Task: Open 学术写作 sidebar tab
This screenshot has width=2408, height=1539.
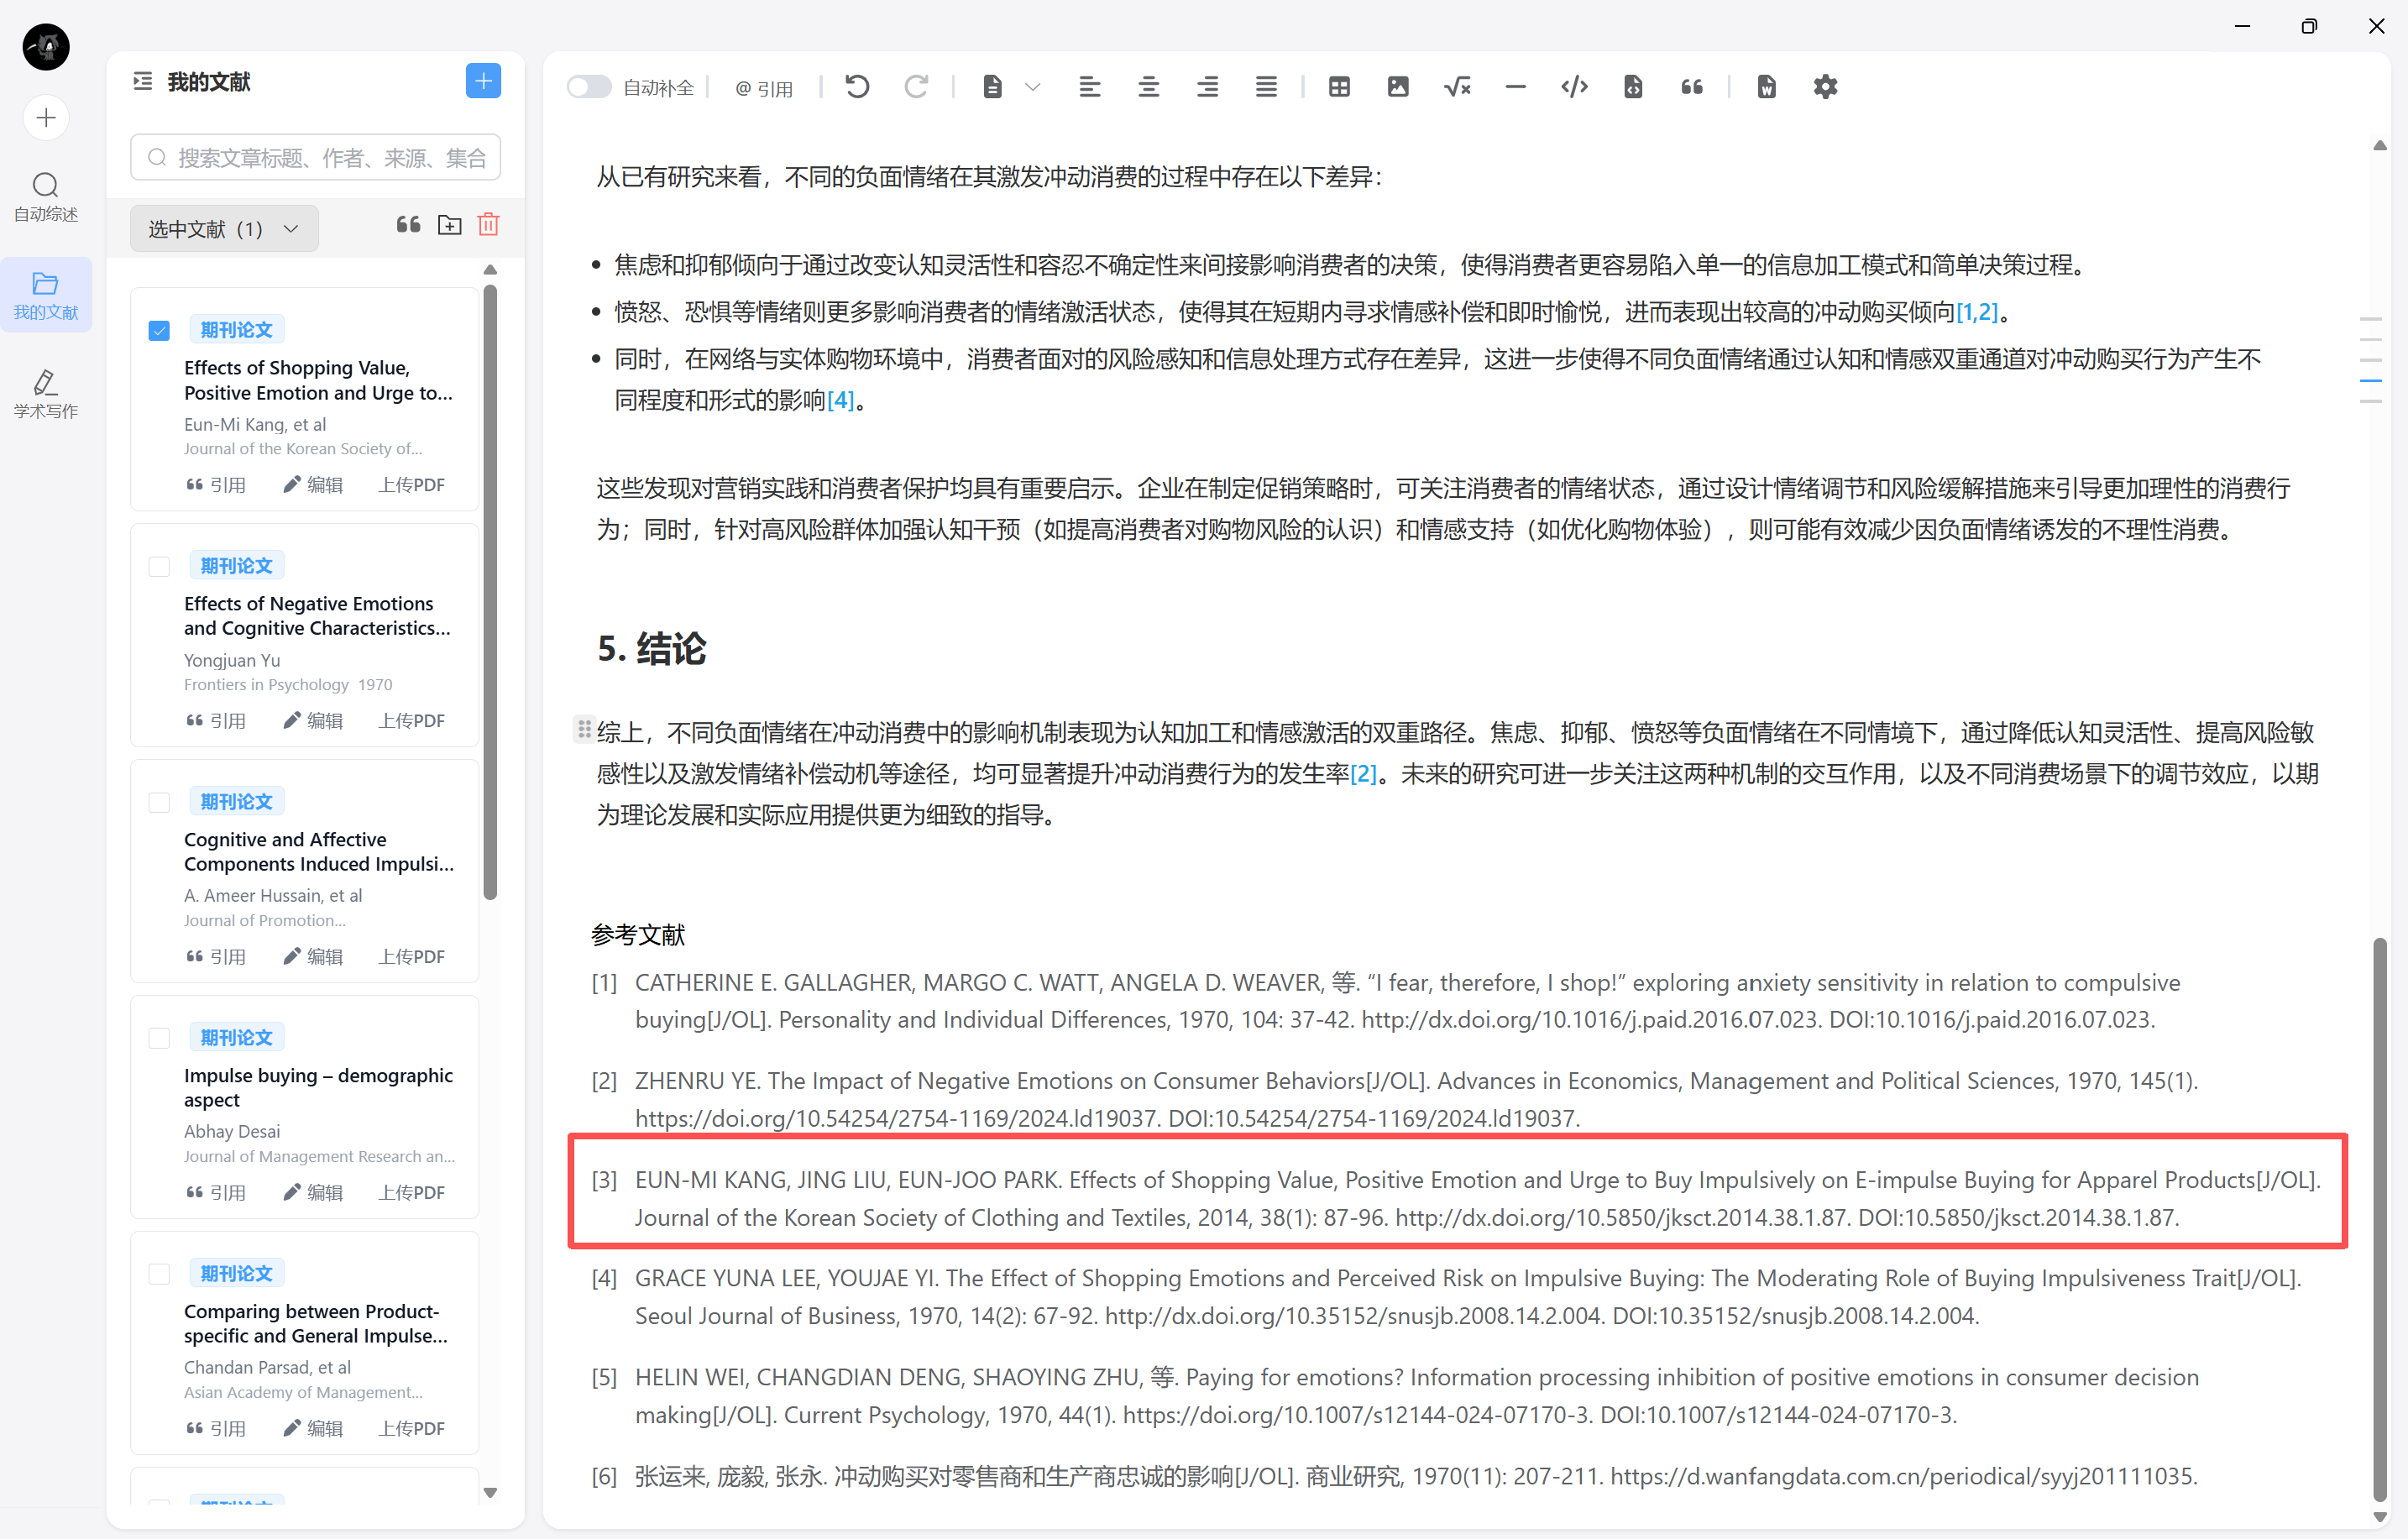Action: (x=46, y=394)
